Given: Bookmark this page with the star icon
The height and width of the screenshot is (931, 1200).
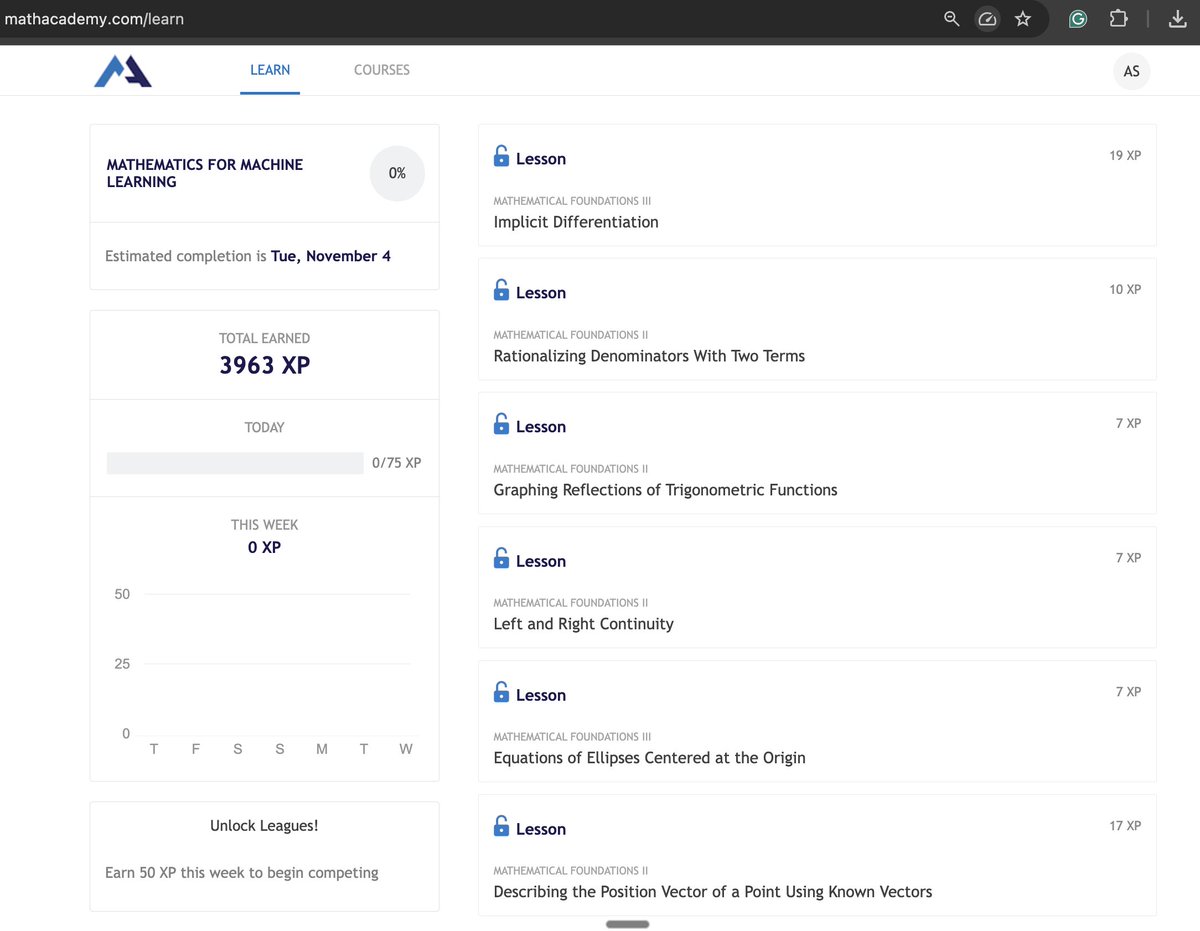Looking at the screenshot, I should 1023,19.
